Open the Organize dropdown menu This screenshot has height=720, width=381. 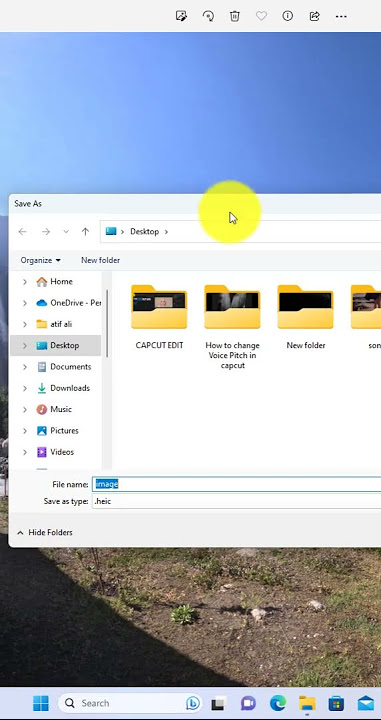coord(40,260)
